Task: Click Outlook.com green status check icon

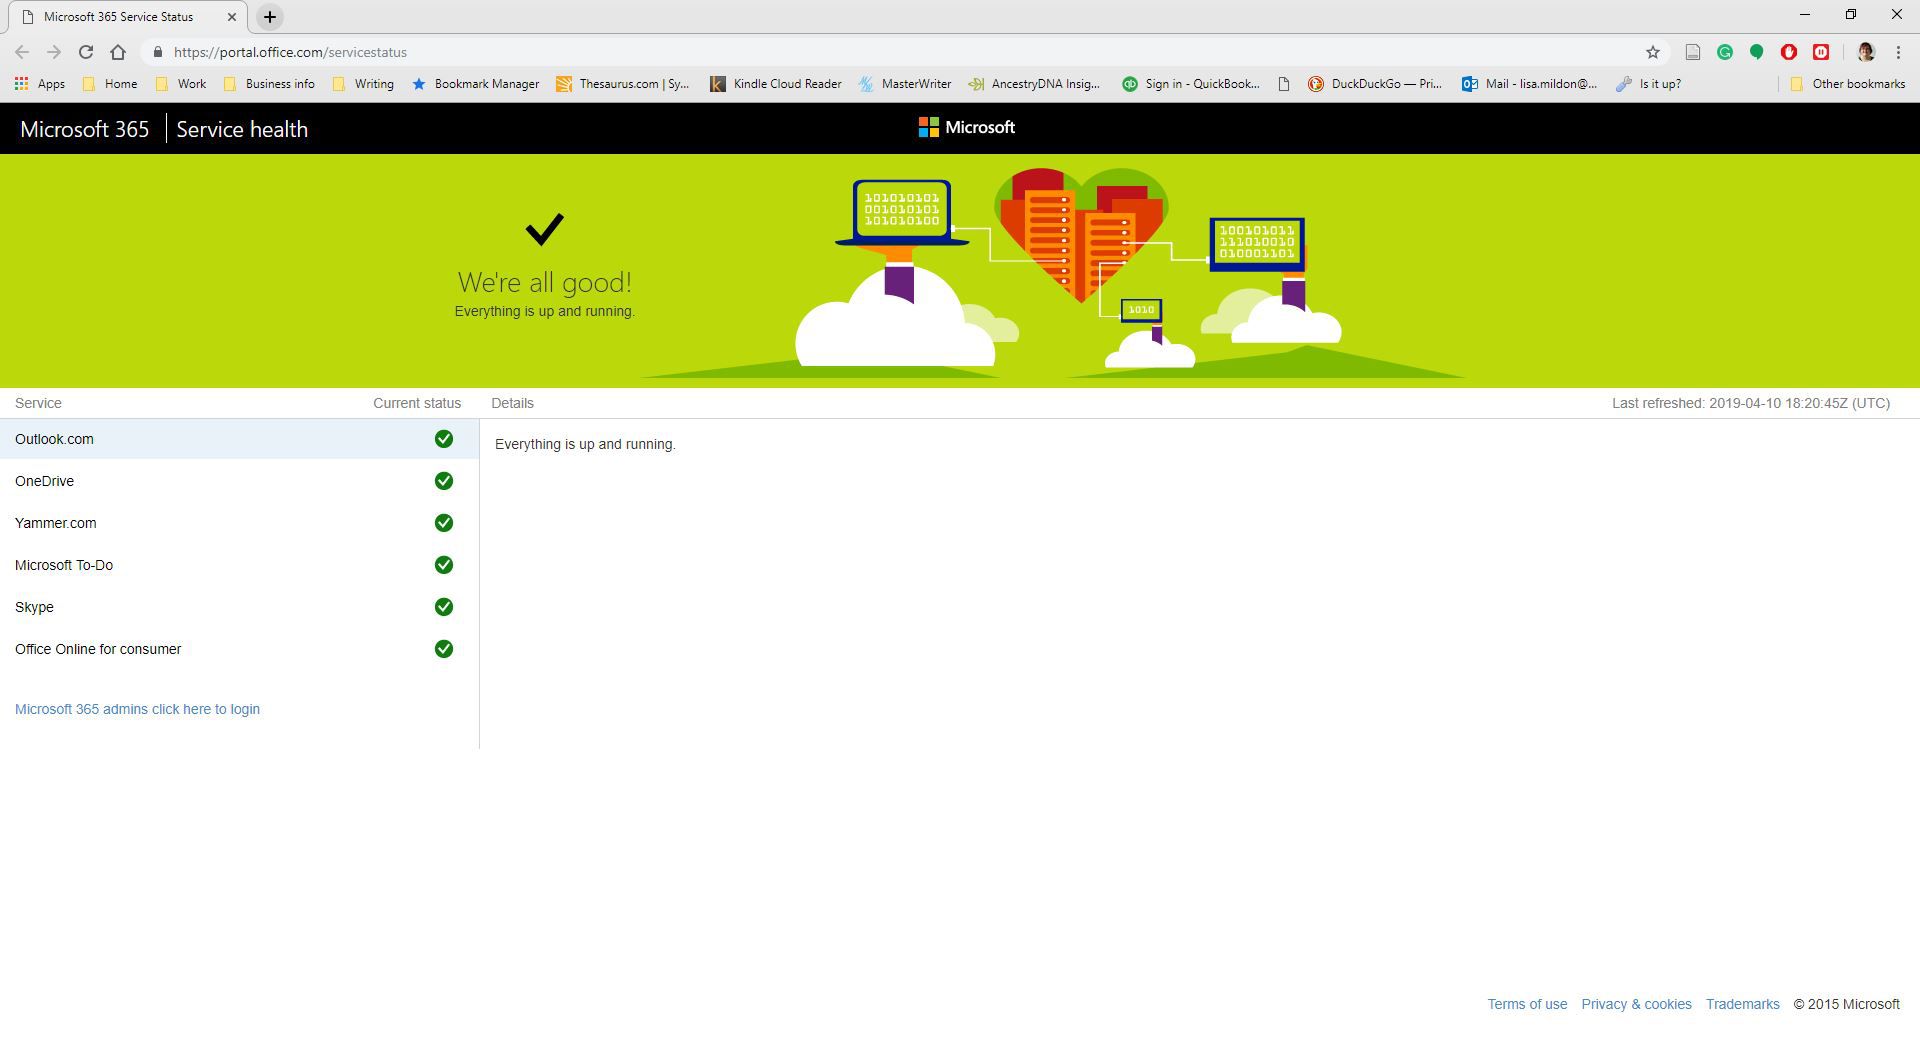Action: [x=444, y=439]
